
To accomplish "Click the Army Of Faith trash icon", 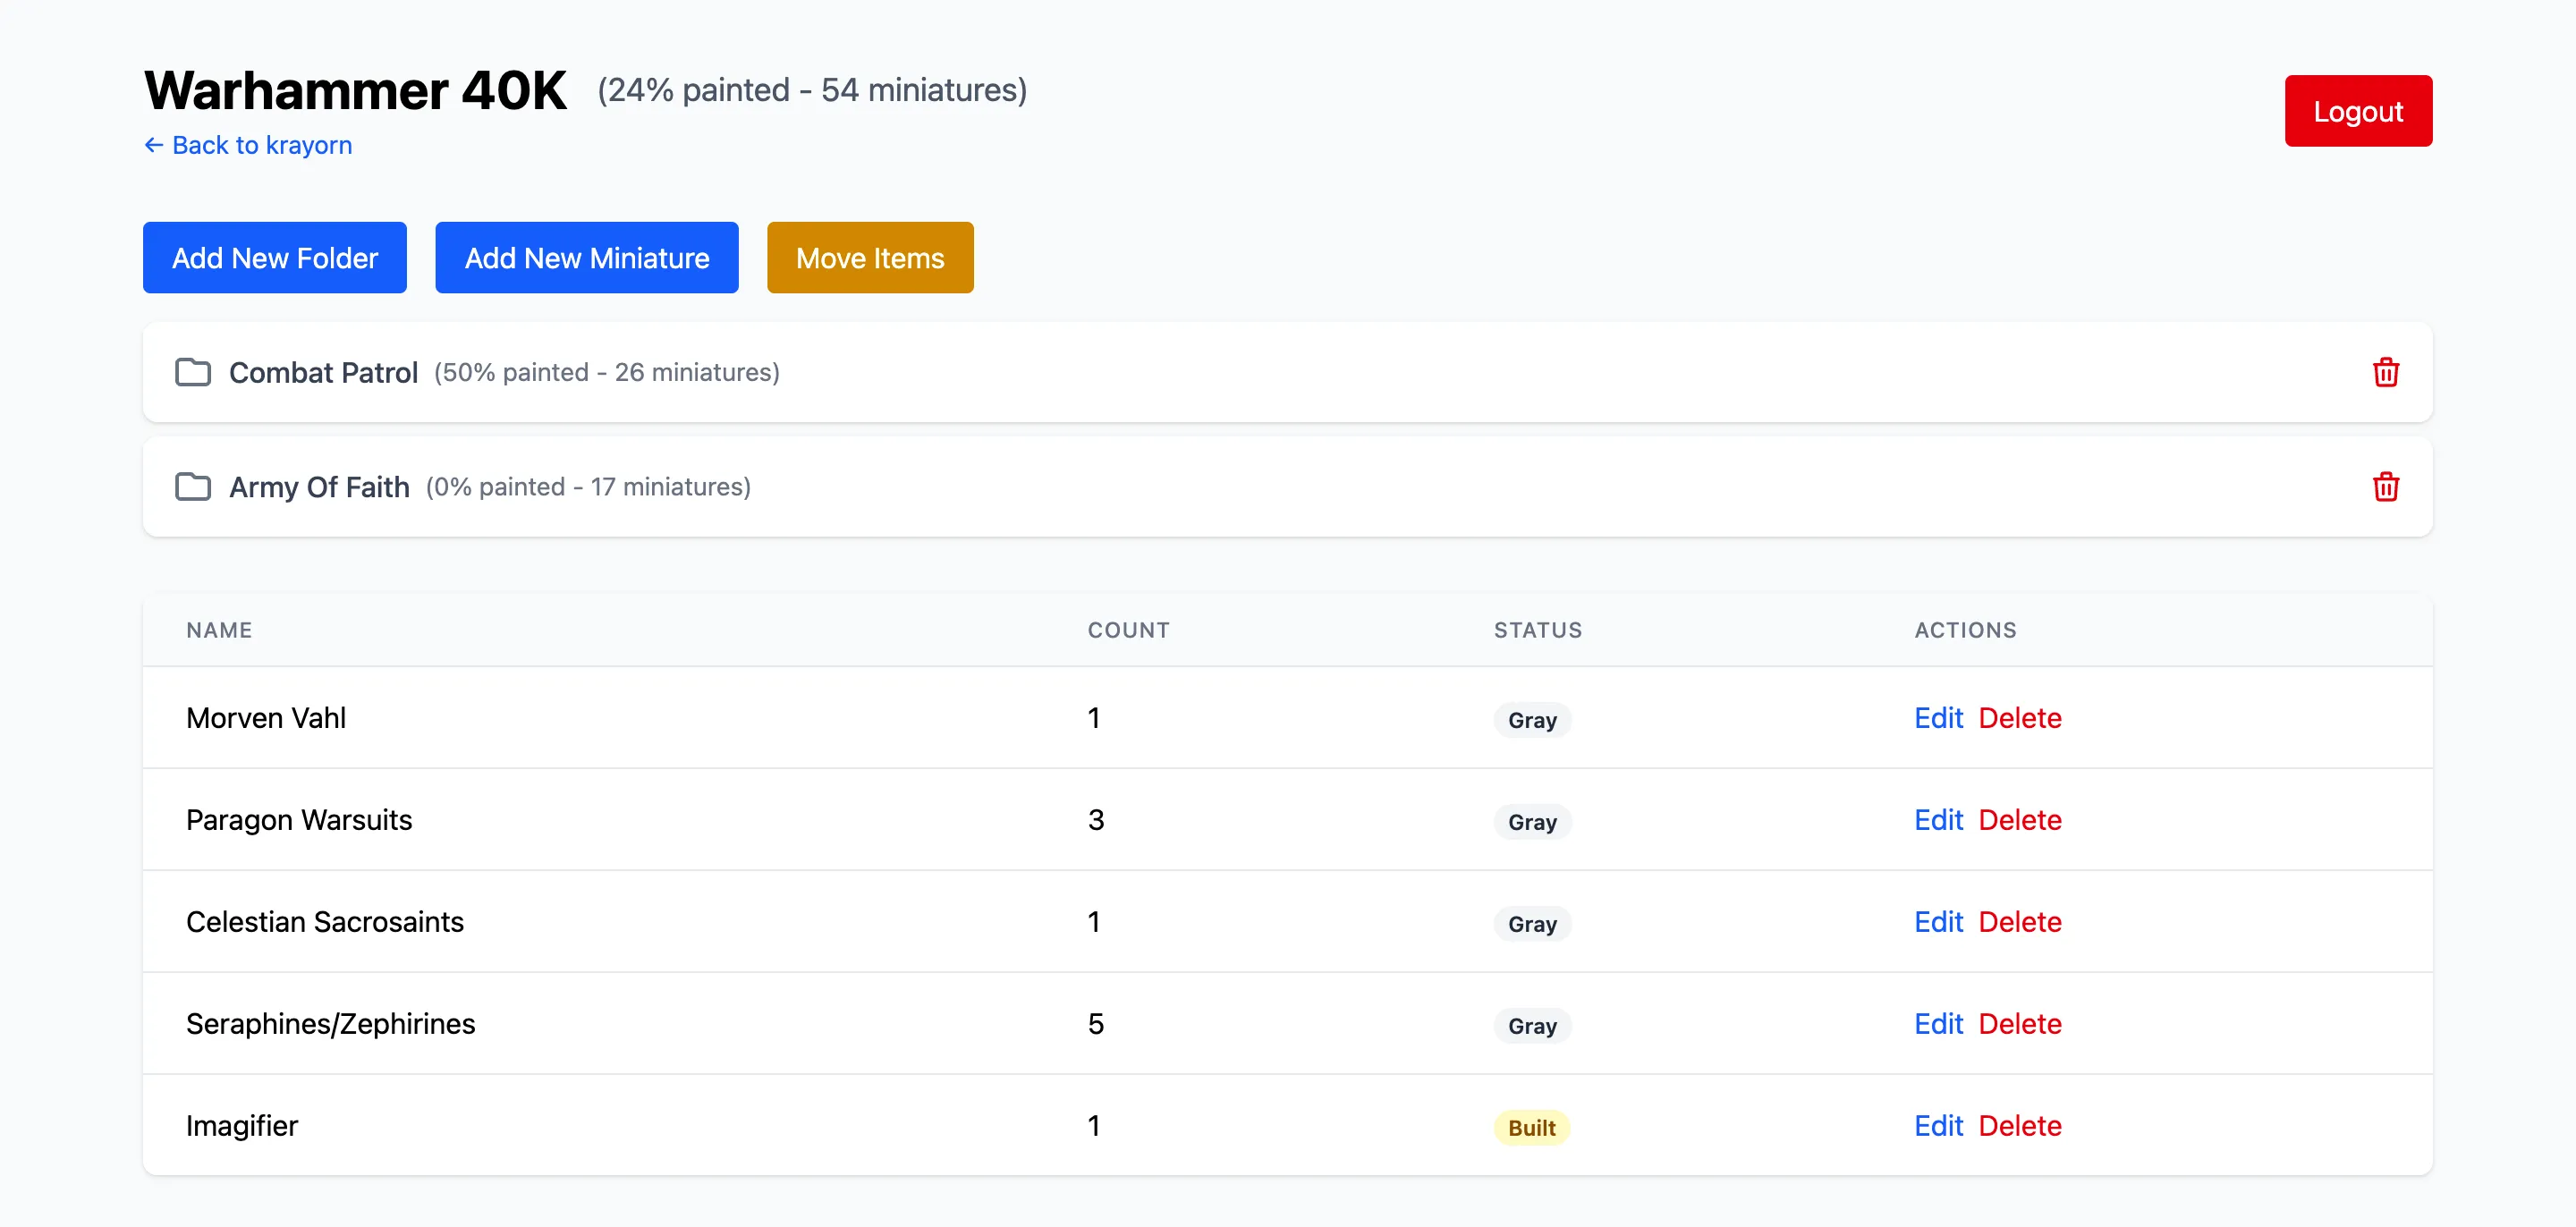I will coord(2385,487).
